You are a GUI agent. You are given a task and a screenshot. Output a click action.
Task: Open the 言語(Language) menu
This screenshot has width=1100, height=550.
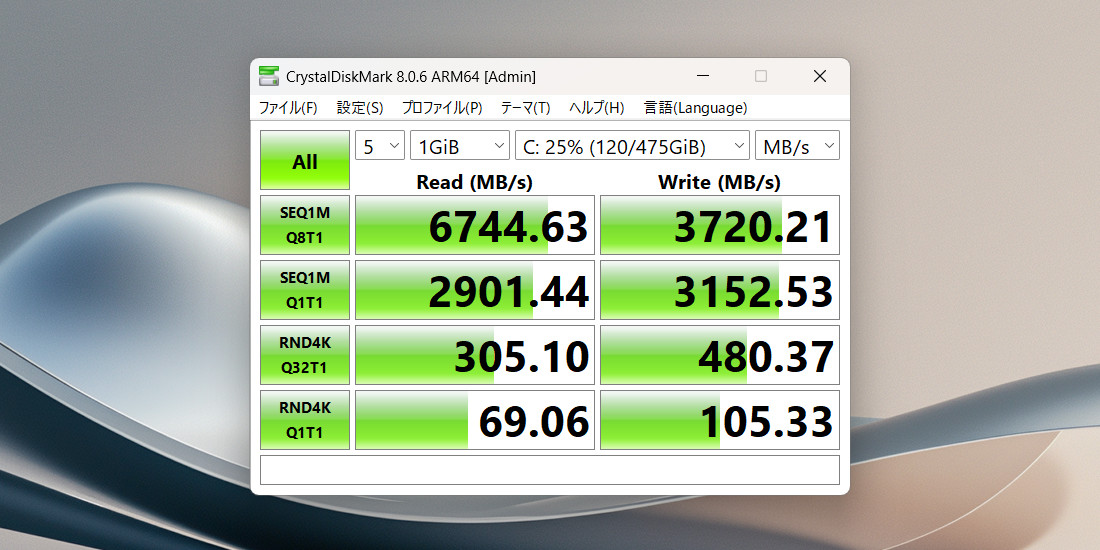pyautogui.click(x=696, y=108)
